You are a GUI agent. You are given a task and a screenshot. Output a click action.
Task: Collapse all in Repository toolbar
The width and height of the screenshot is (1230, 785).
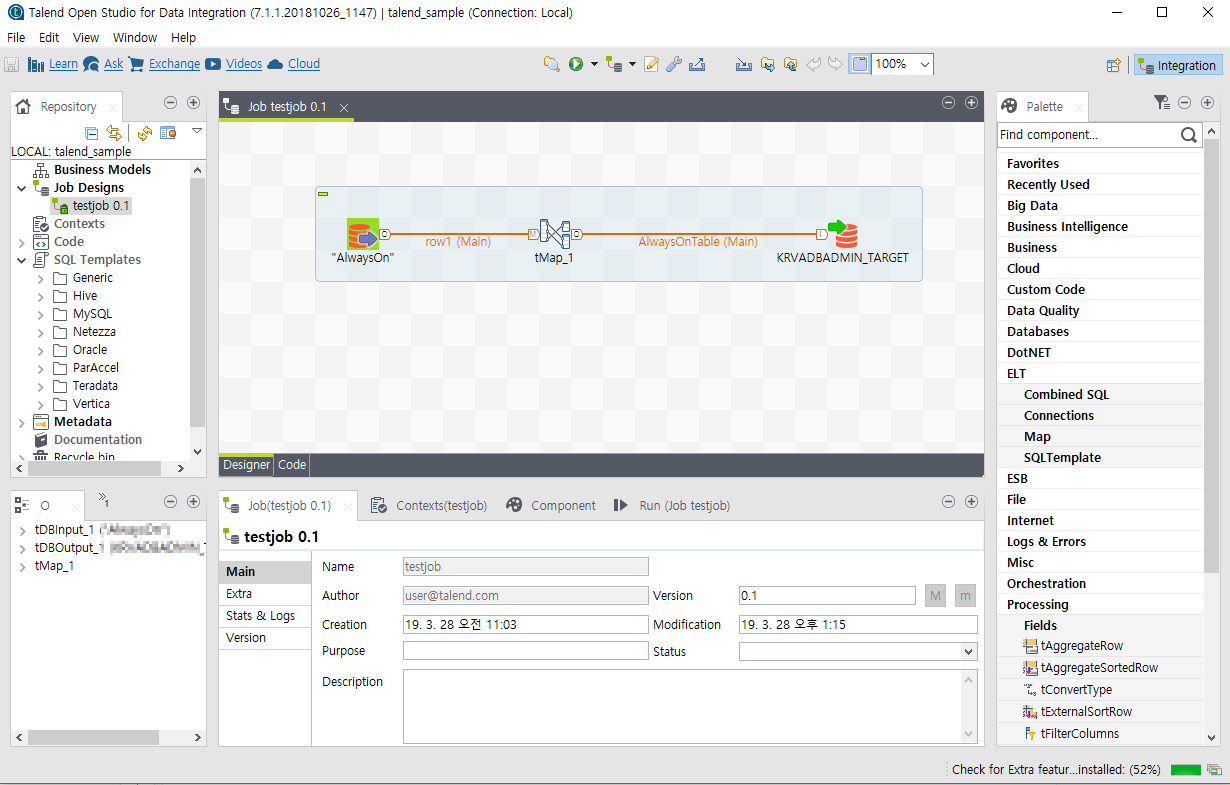click(91, 133)
